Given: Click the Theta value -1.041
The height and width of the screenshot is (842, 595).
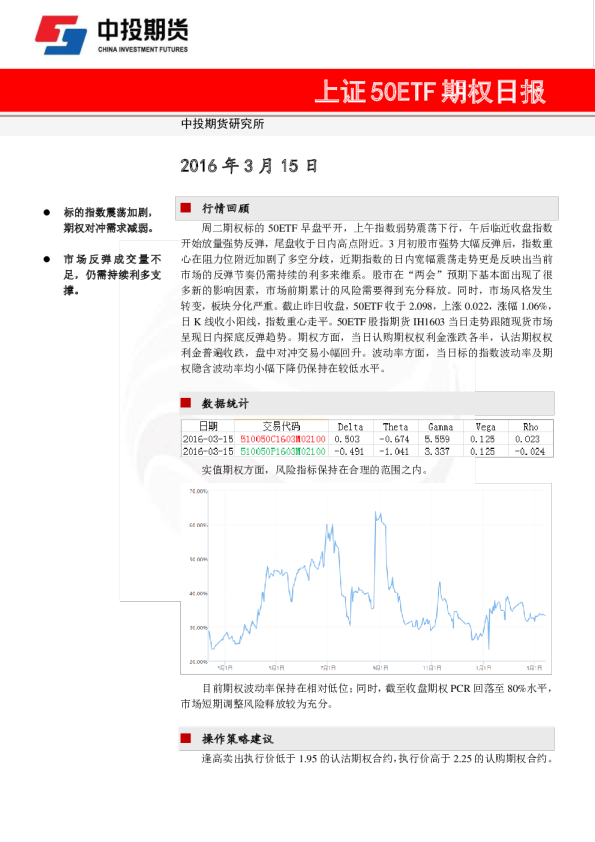Looking at the screenshot, I should [x=394, y=452].
